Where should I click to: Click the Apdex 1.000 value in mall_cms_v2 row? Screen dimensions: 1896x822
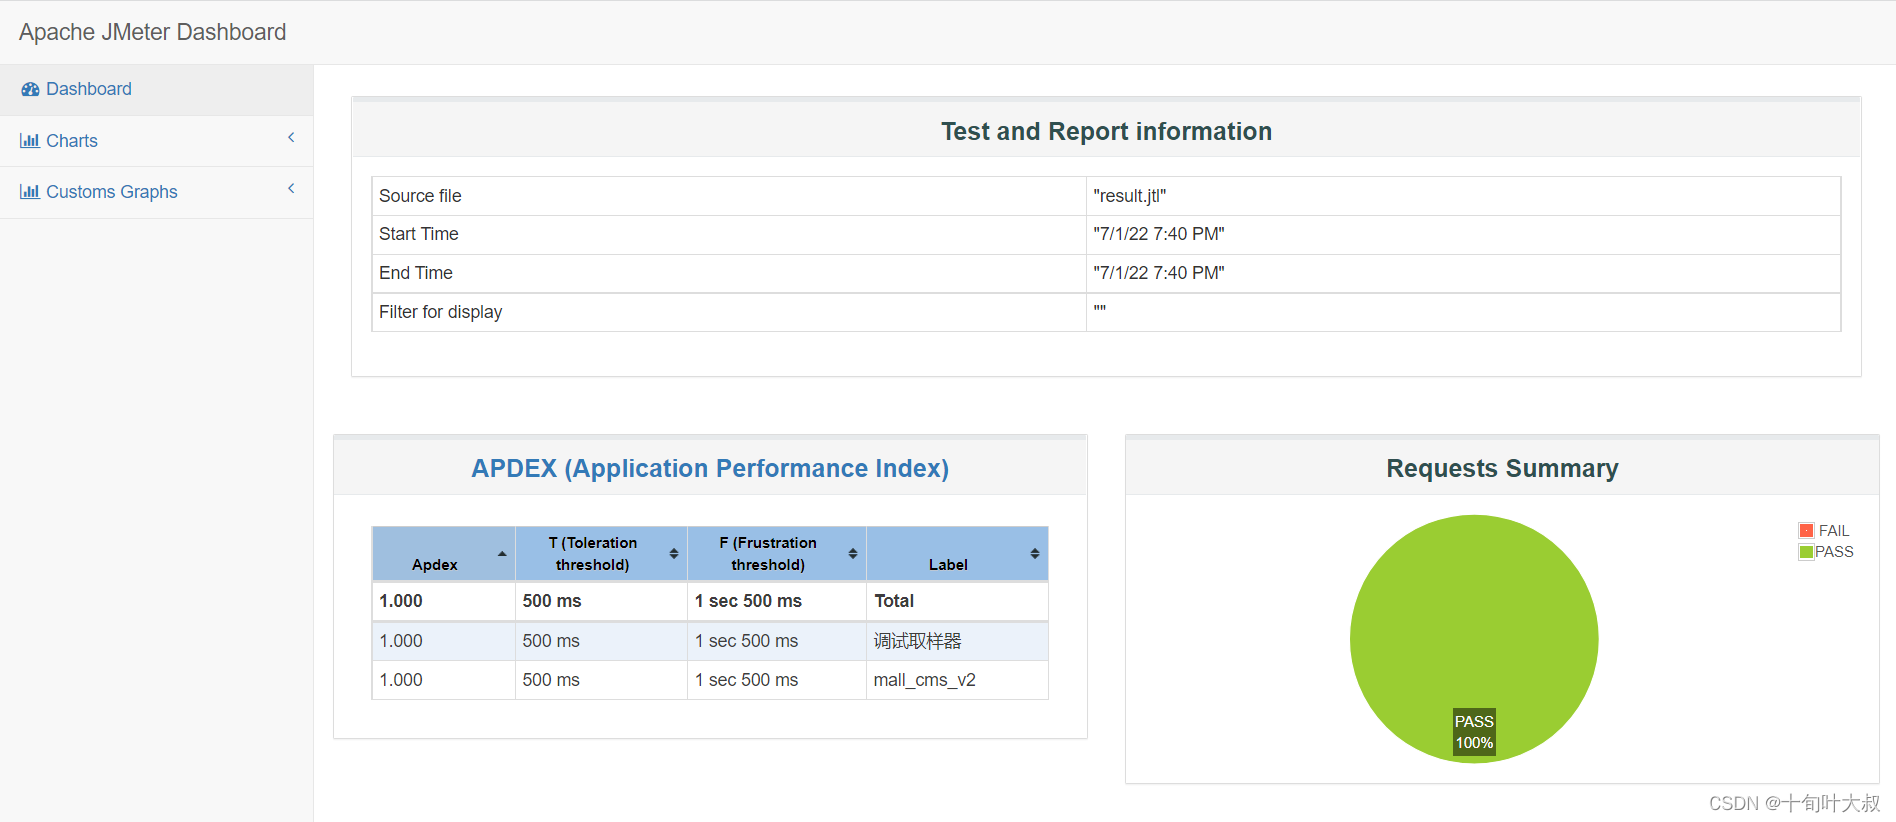pos(401,680)
